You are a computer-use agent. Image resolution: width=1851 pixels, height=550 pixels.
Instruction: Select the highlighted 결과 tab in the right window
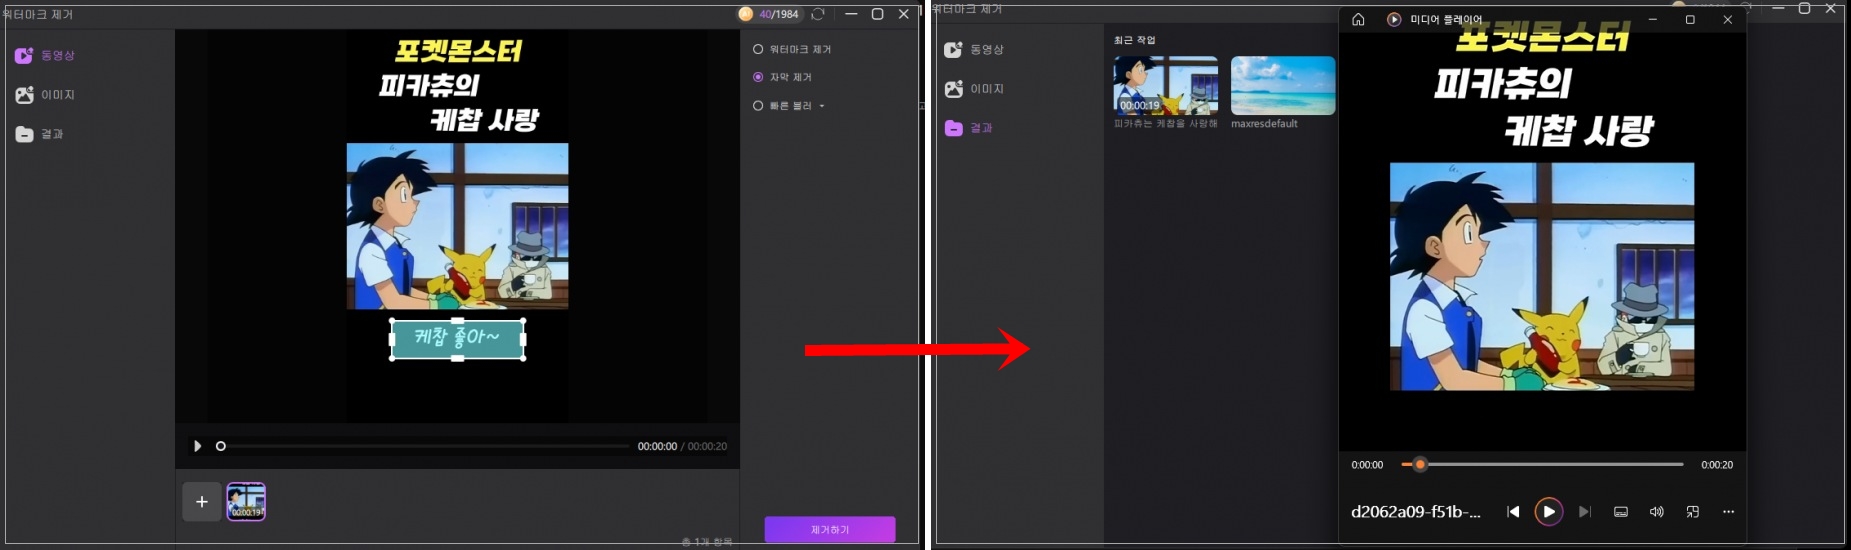tap(969, 128)
